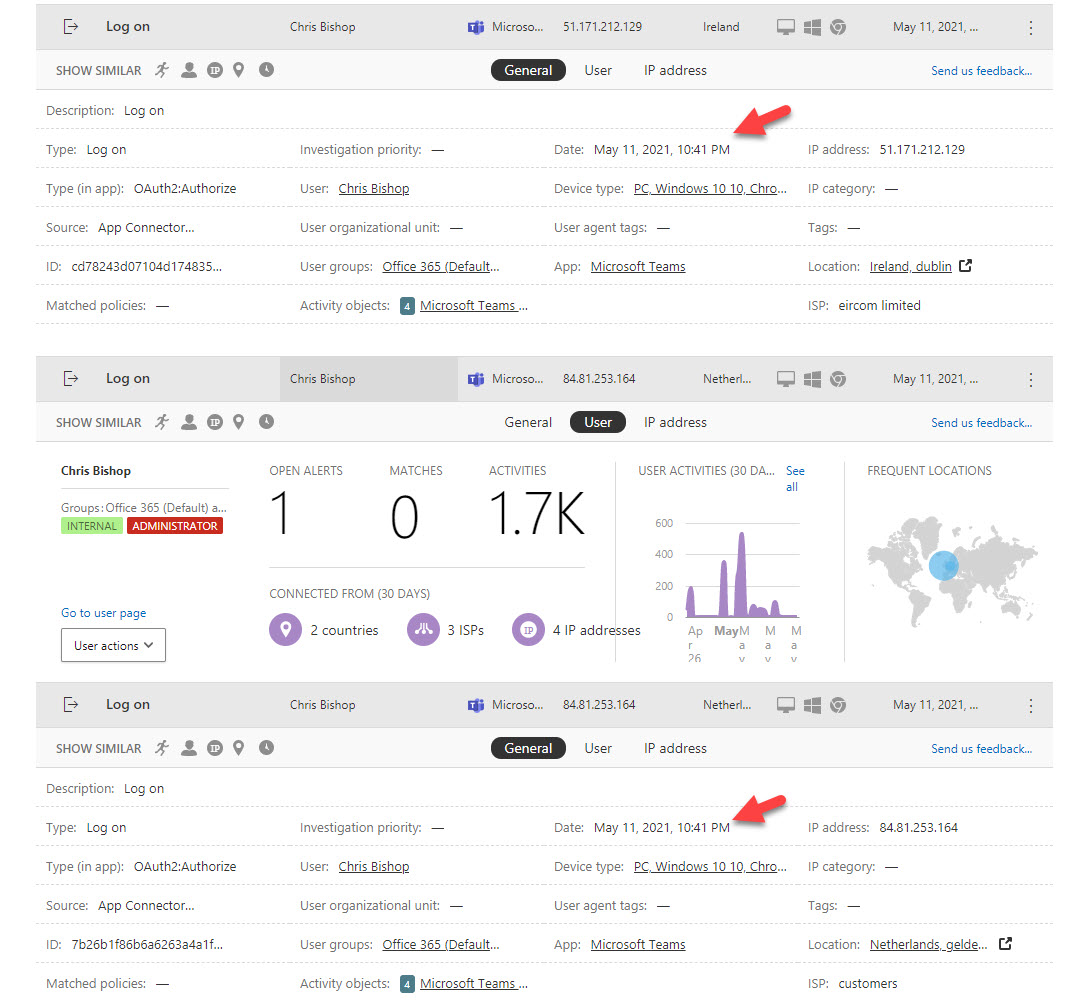Open the external link icon next to Ireland, dublin
Screen dimensions: 1079x1000
(x=965, y=266)
